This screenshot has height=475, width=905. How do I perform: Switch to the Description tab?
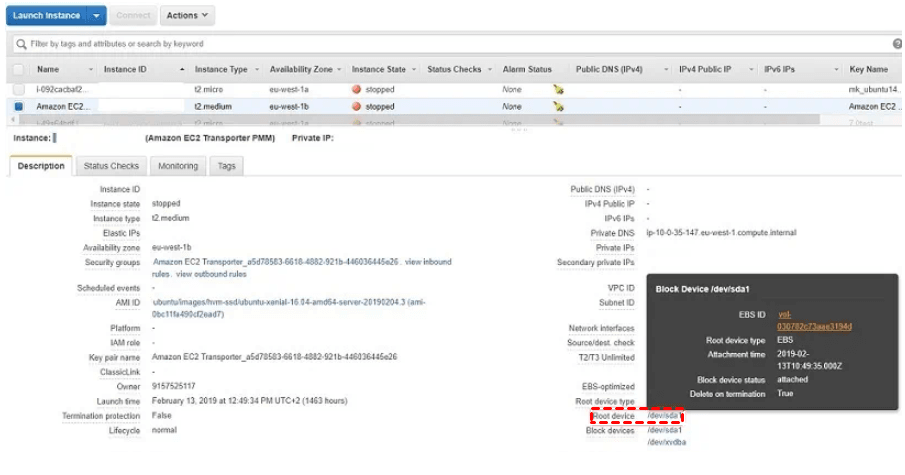[x=41, y=166]
